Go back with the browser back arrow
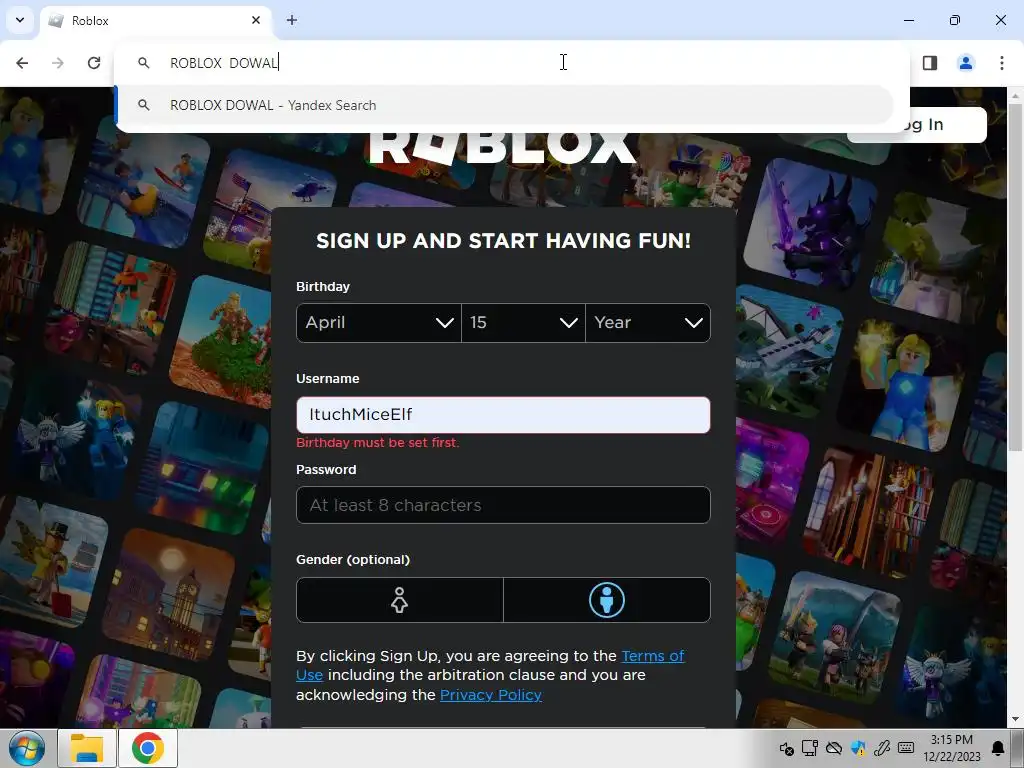The height and width of the screenshot is (768, 1024). pos(22,63)
